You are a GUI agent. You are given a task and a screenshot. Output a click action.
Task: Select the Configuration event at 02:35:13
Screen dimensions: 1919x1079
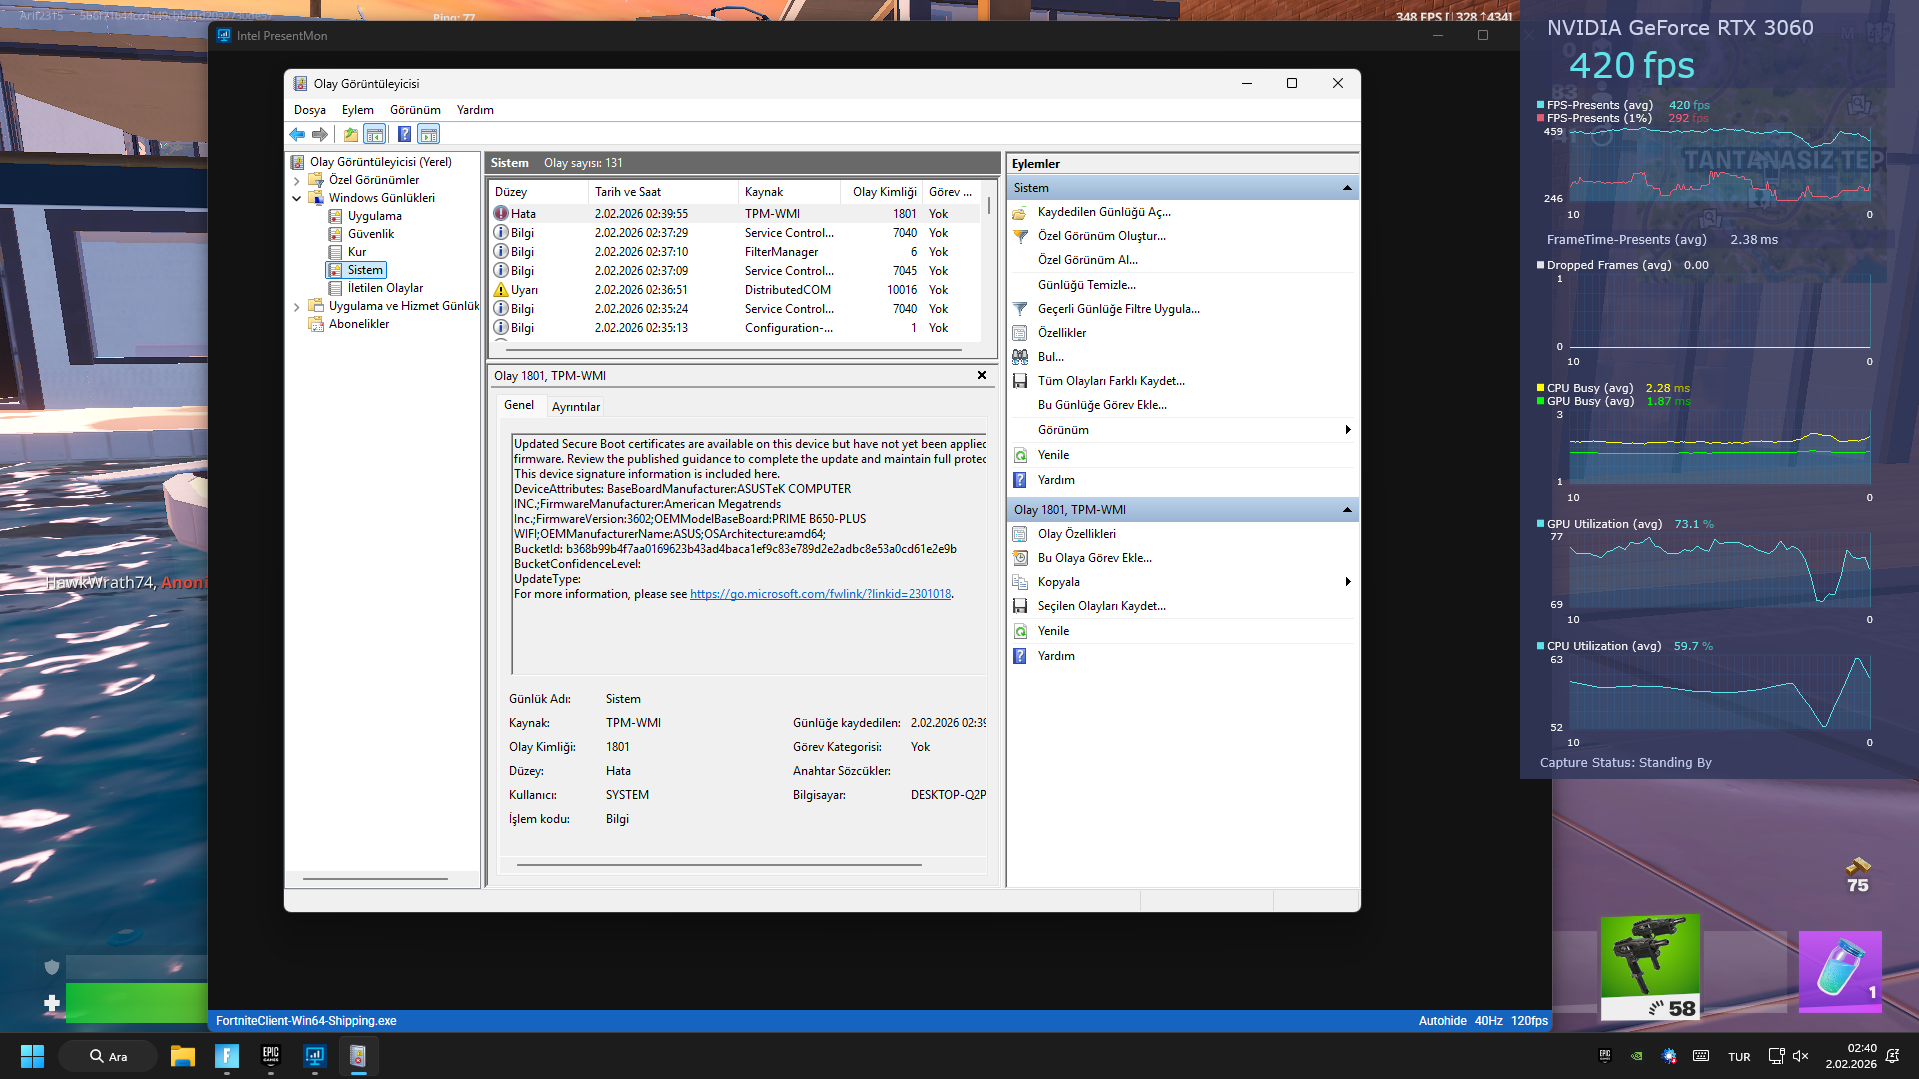pos(736,328)
